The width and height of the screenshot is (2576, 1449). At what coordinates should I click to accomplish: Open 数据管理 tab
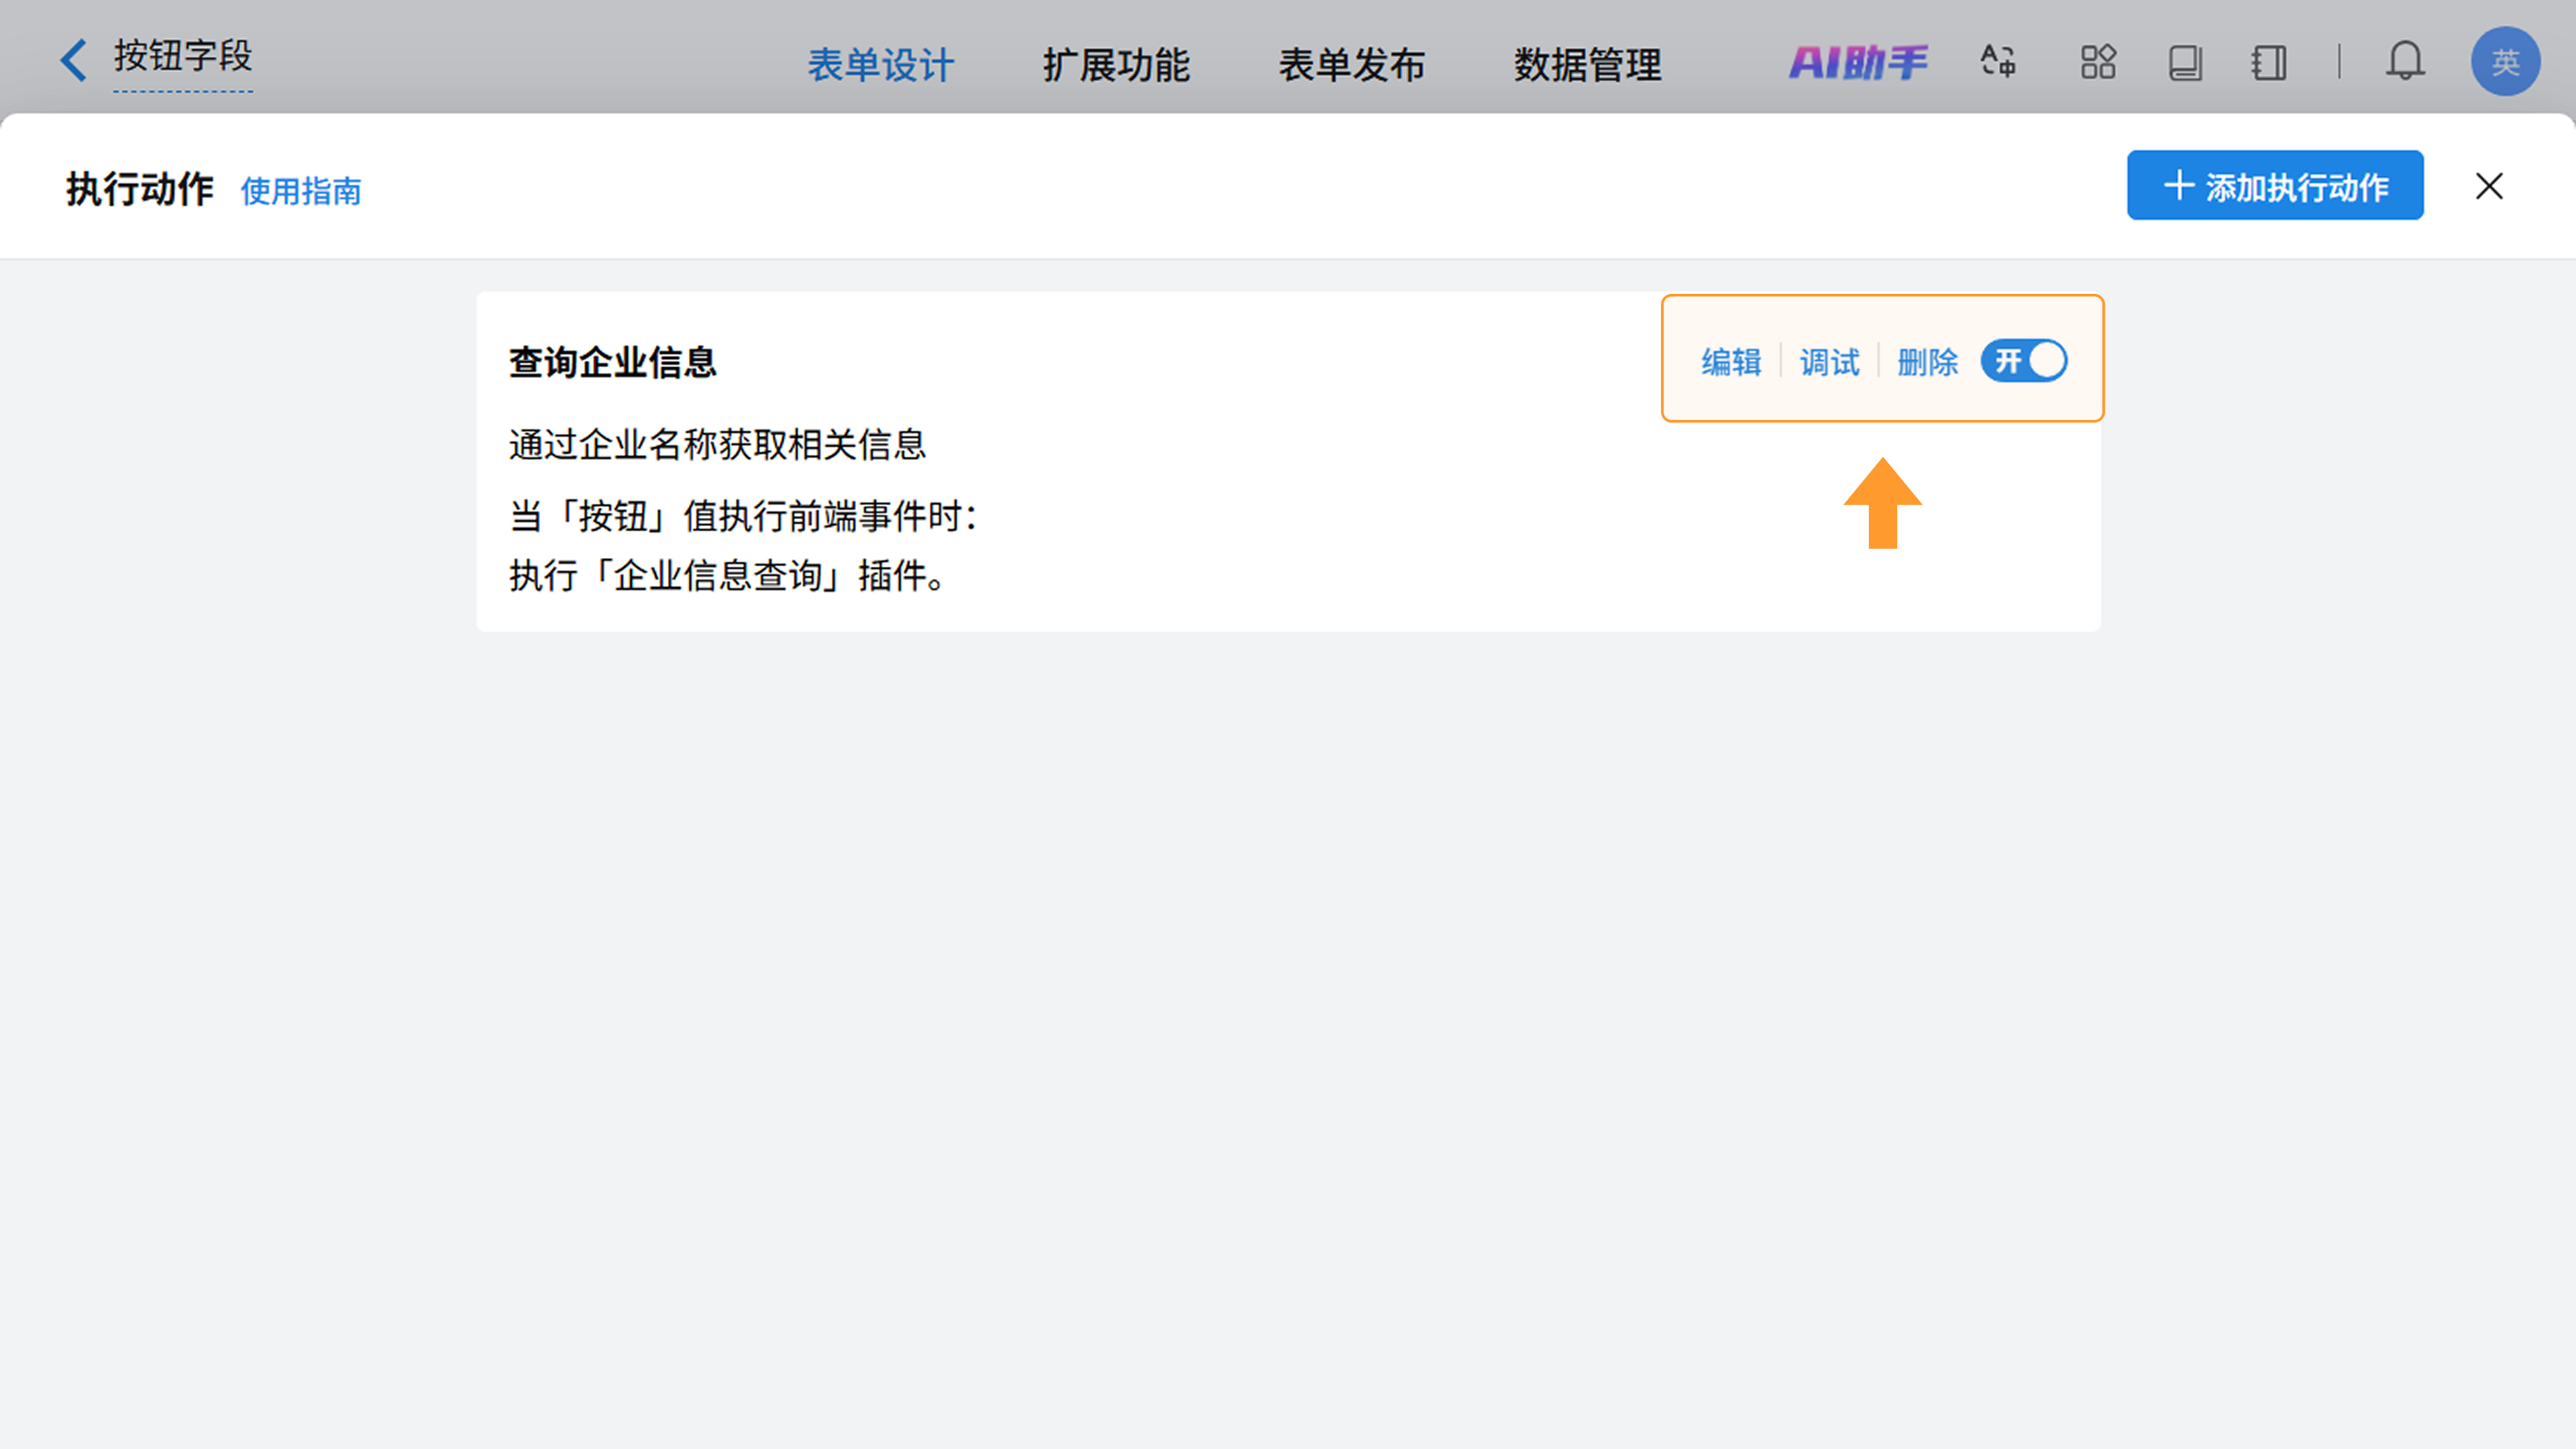pyautogui.click(x=1587, y=65)
